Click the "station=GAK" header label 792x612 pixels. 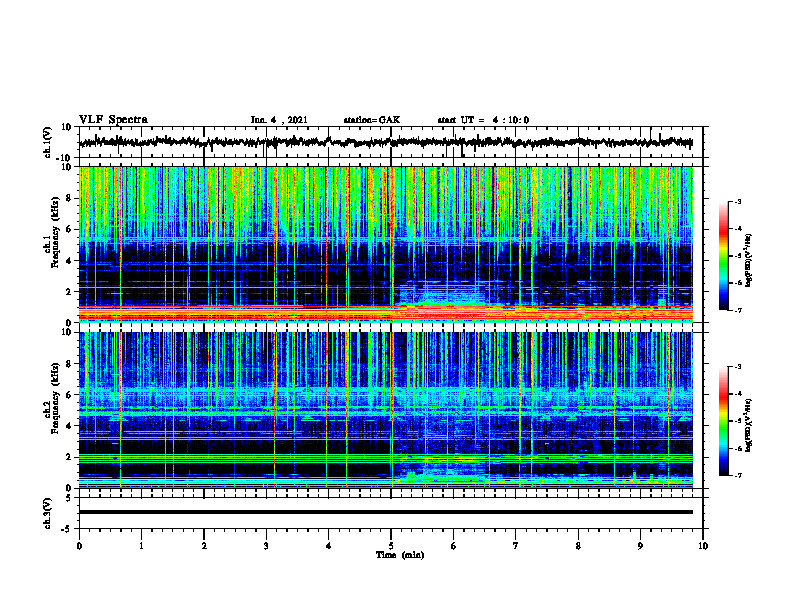pyautogui.click(x=372, y=120)
